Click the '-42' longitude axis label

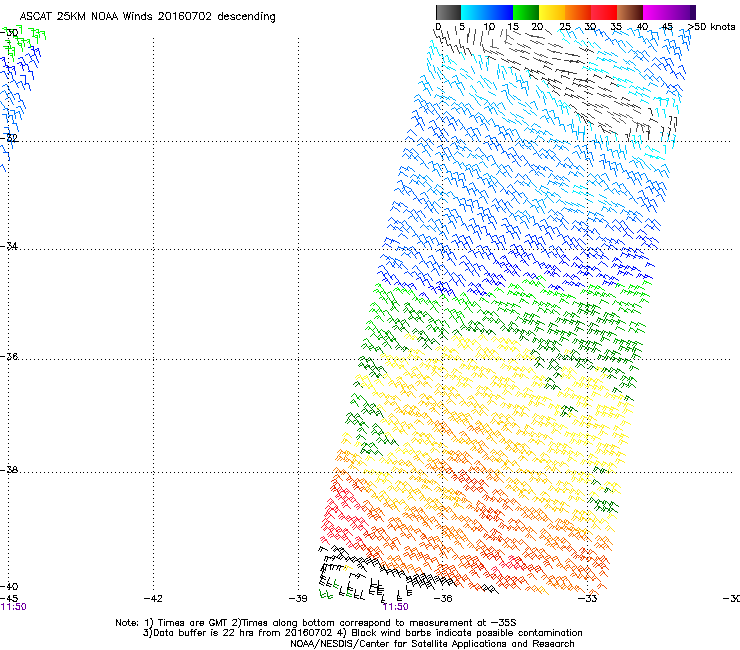click(153, 599)
